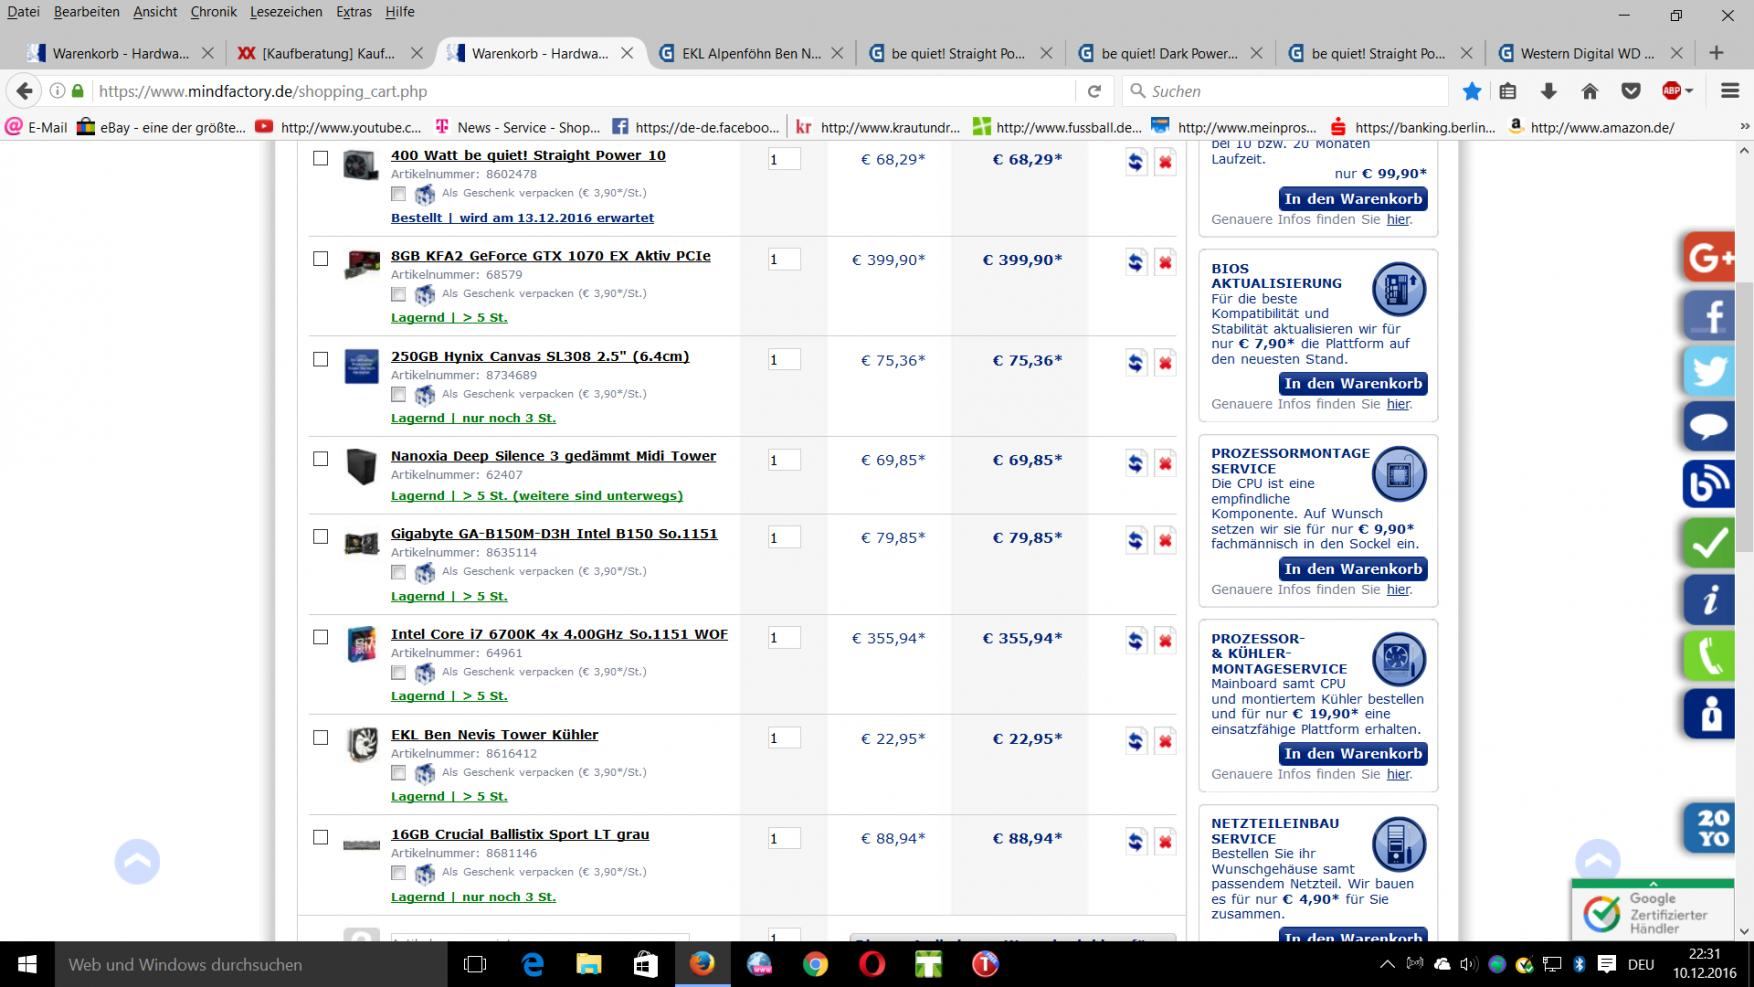
Task: Open the Nanoxia Deep Silence 3 product link
Action: (553, 456)
